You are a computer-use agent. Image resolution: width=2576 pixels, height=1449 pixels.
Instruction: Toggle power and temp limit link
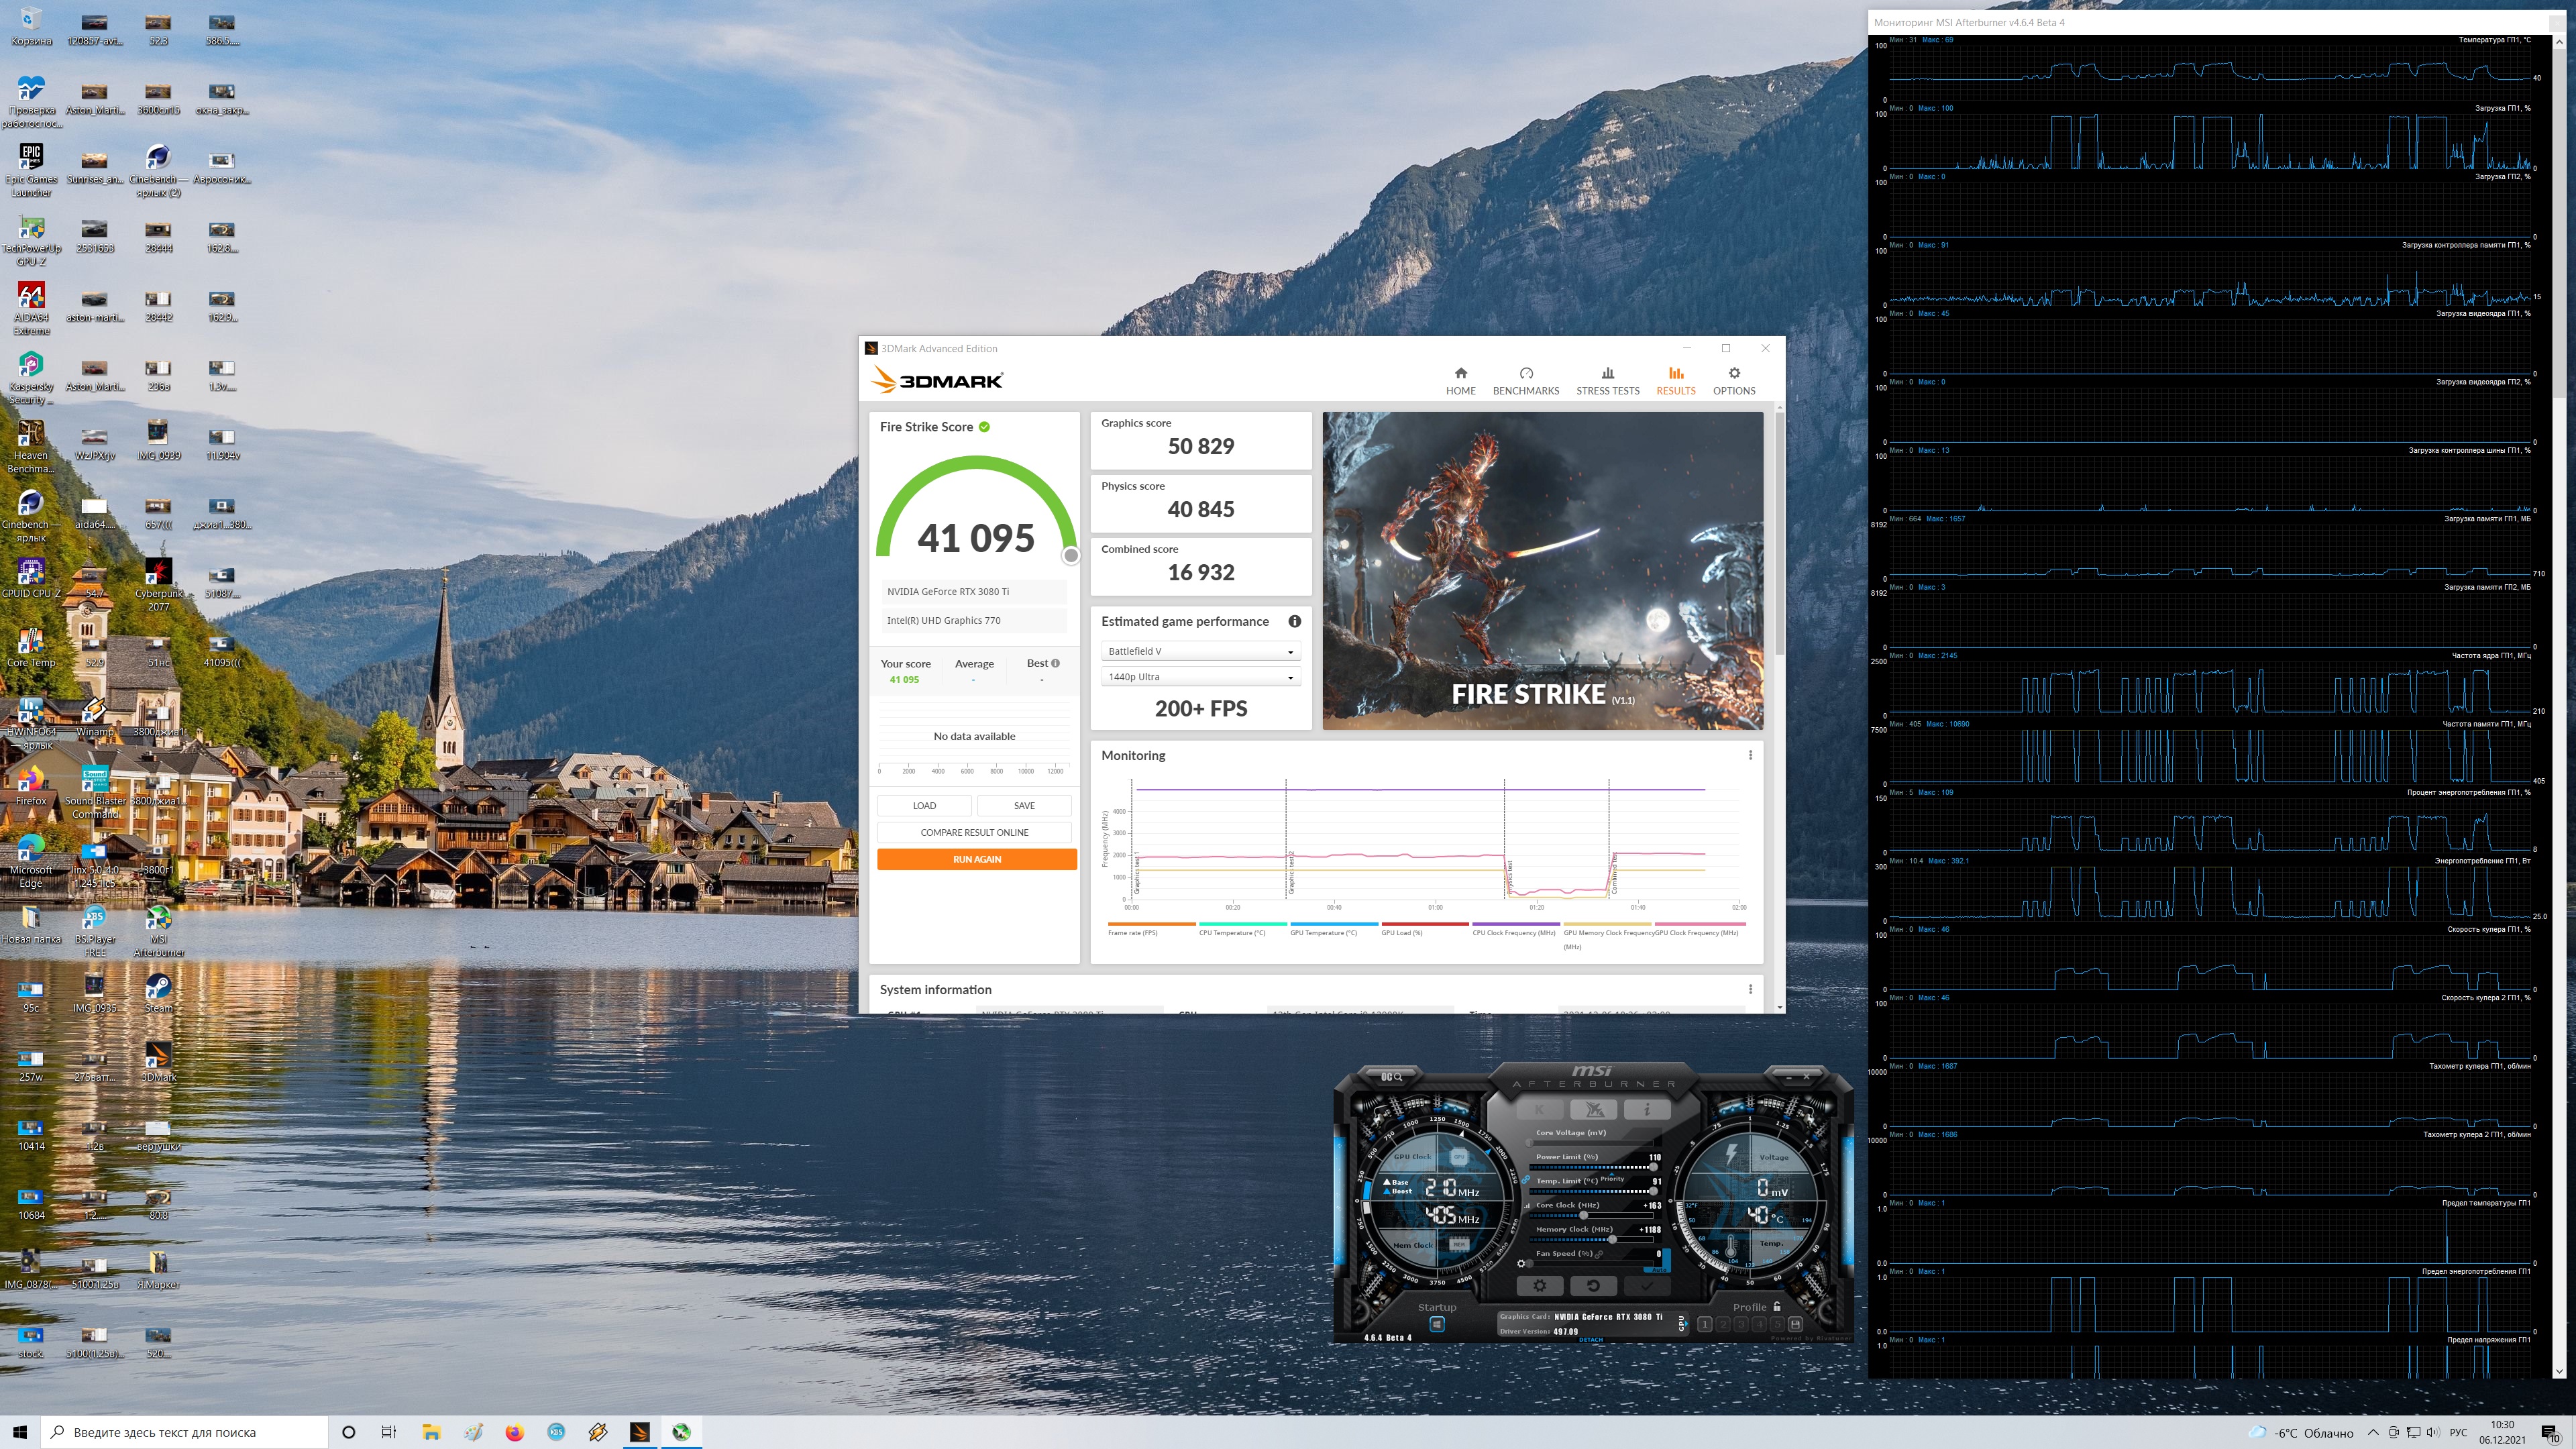[1526, 1180]
